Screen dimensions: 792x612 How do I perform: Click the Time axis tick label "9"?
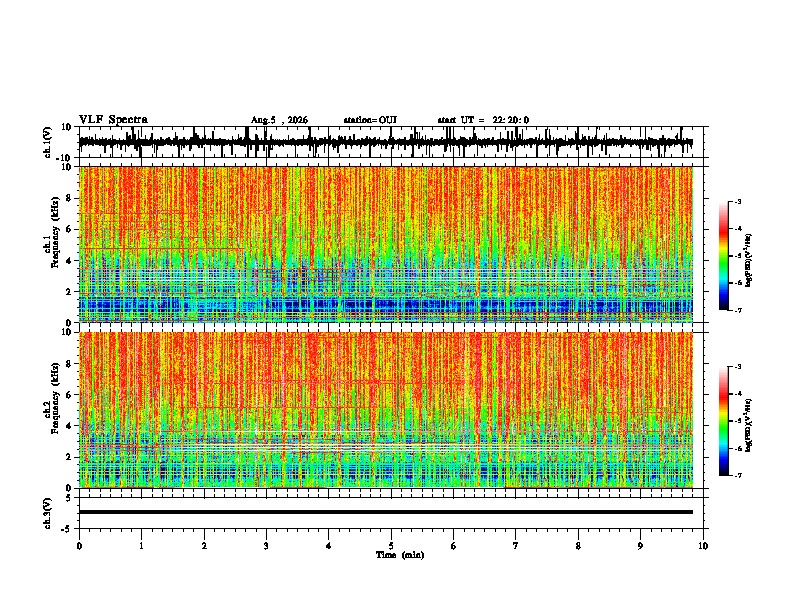pyautogui.click(x=640, y=546)
